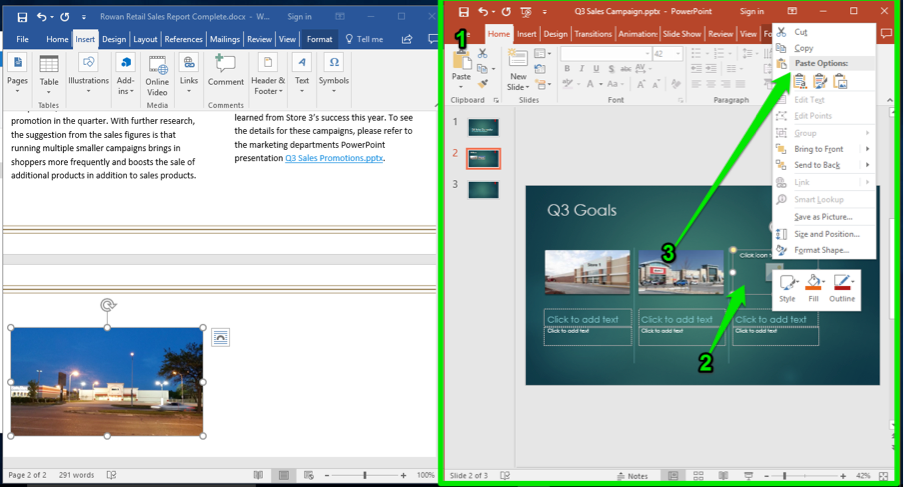This screenshot has height=487, width=904.
Task: Toggle Notes pane in PowerPoint status bar
Action: pyautogui.click(x=632, y=476)
